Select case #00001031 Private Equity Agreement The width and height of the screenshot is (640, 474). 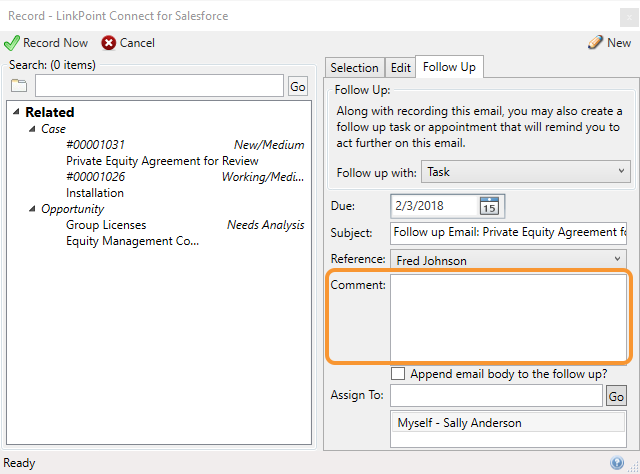point(185,153)
